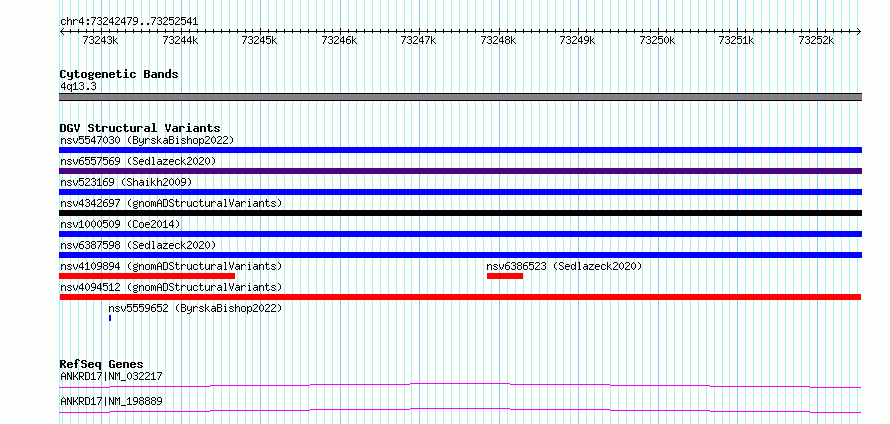Open variant label nsv6387598 (Sedlazeck2020)
The width and height of the screenshot is (890, 424).
(x=138, y=245)
